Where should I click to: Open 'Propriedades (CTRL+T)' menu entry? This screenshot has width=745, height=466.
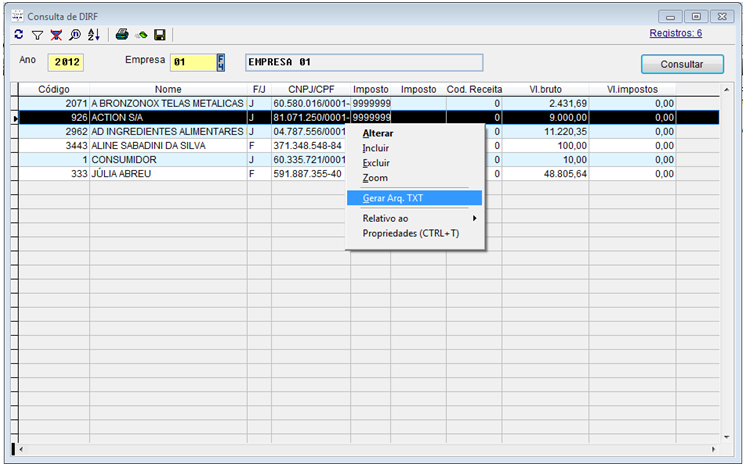click(410, 233)
